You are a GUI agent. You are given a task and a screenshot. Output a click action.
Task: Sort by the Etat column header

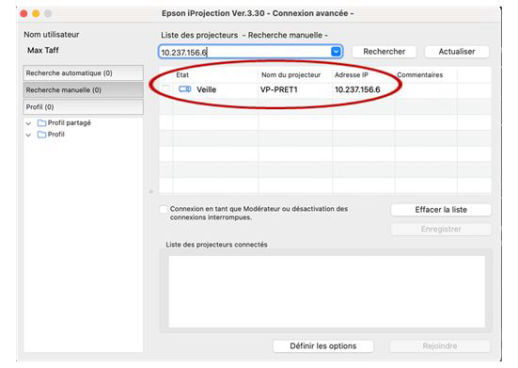pos(182,75)
